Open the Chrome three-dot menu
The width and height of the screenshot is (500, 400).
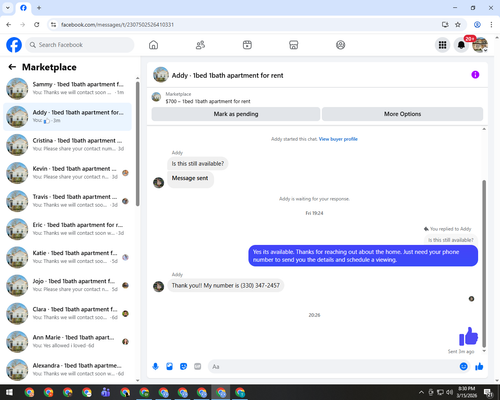[x=491, y=24]
